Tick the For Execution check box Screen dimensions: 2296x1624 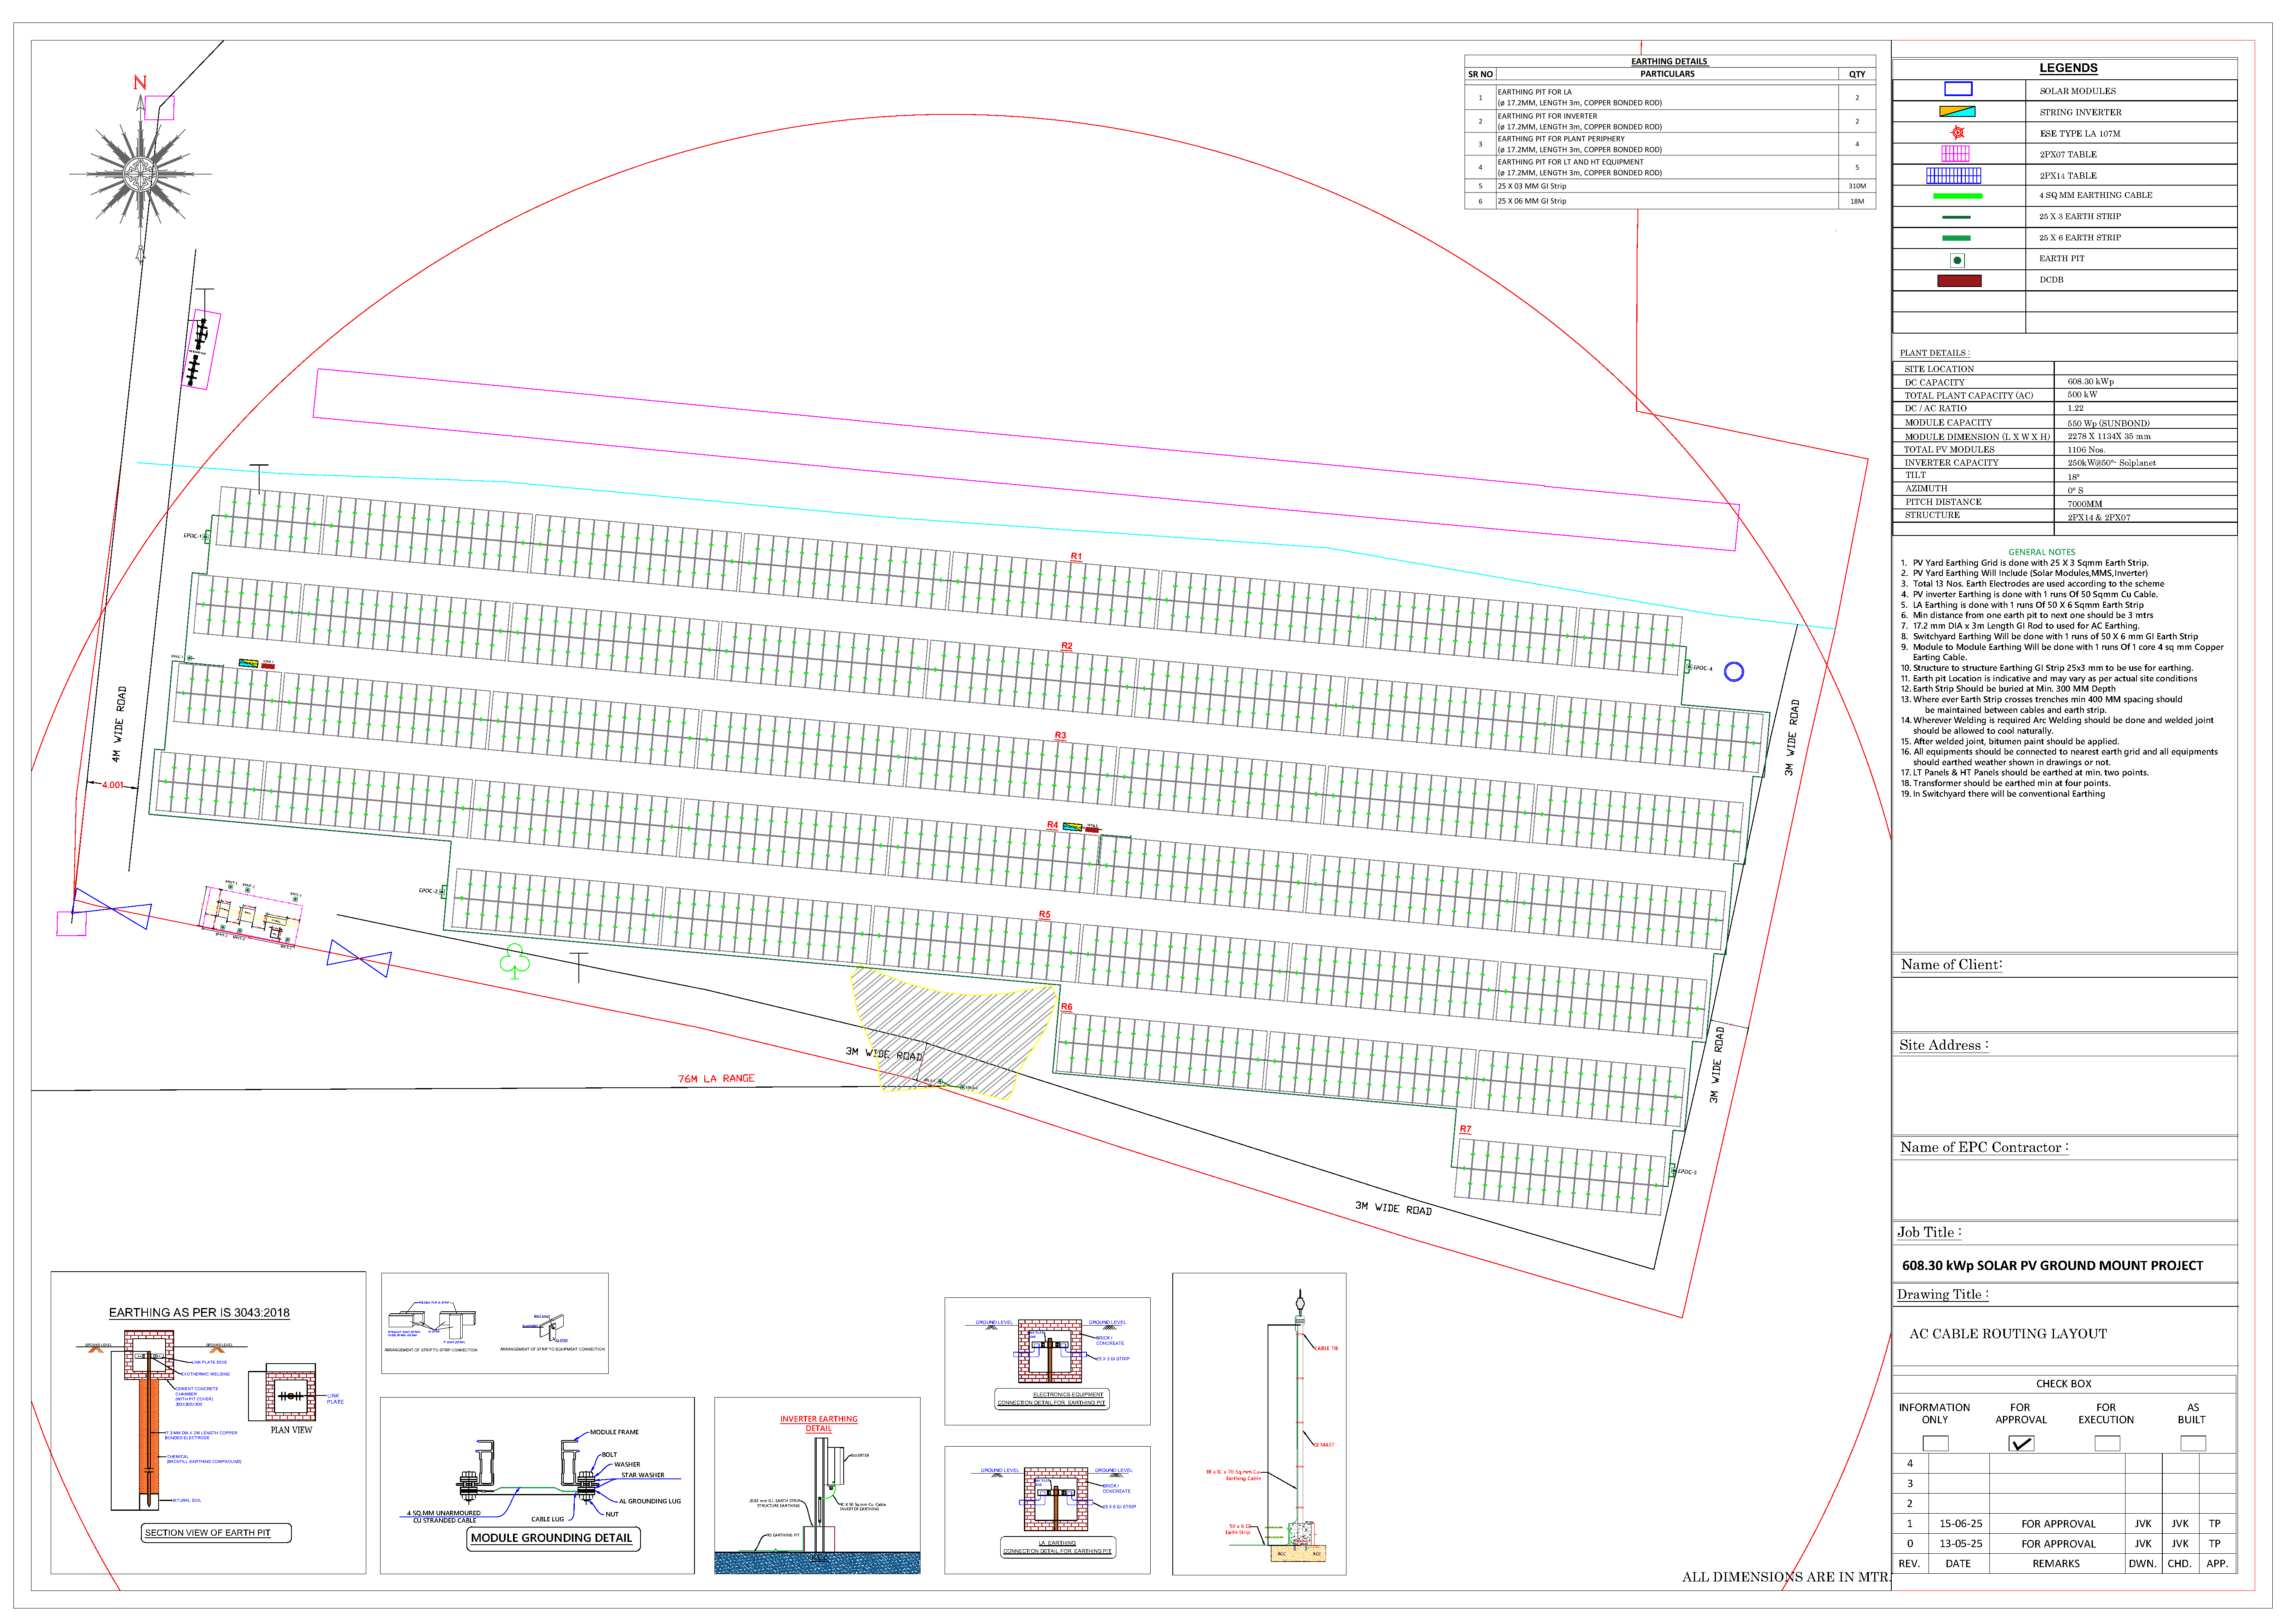[2107, 1443]
